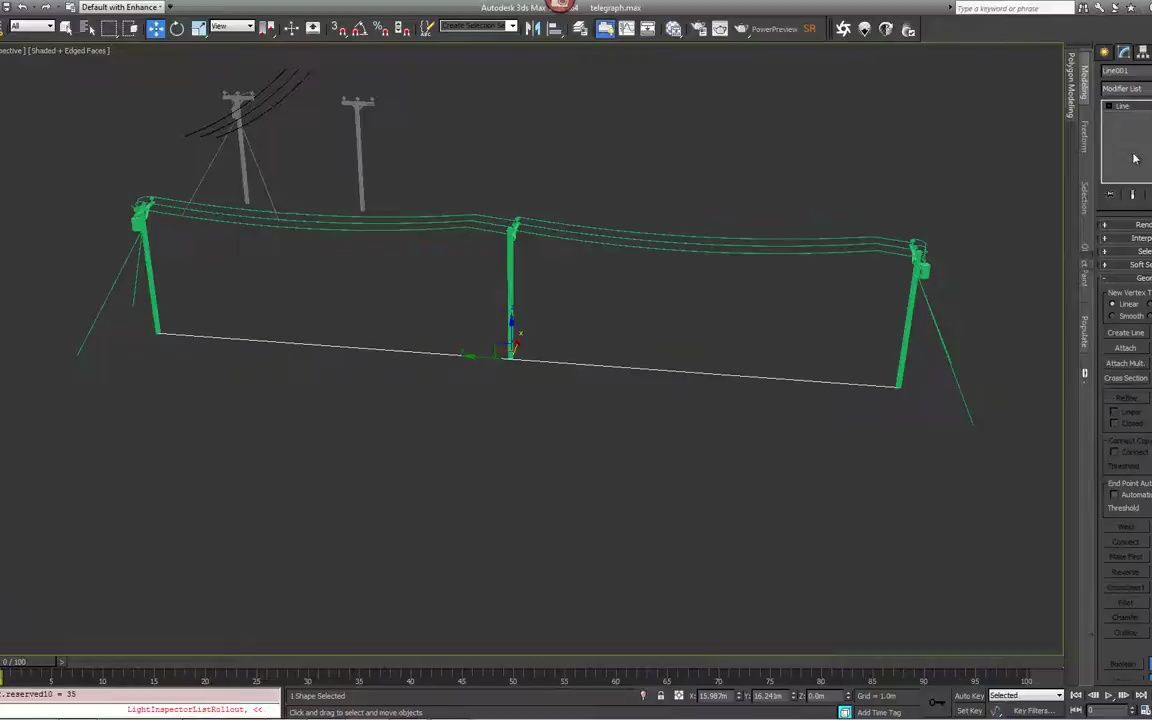Image resolution: width=1152 pixels, height=720 pixels.
Task: Activate the Select and Scale tool
Action: (x=198, y=28)
